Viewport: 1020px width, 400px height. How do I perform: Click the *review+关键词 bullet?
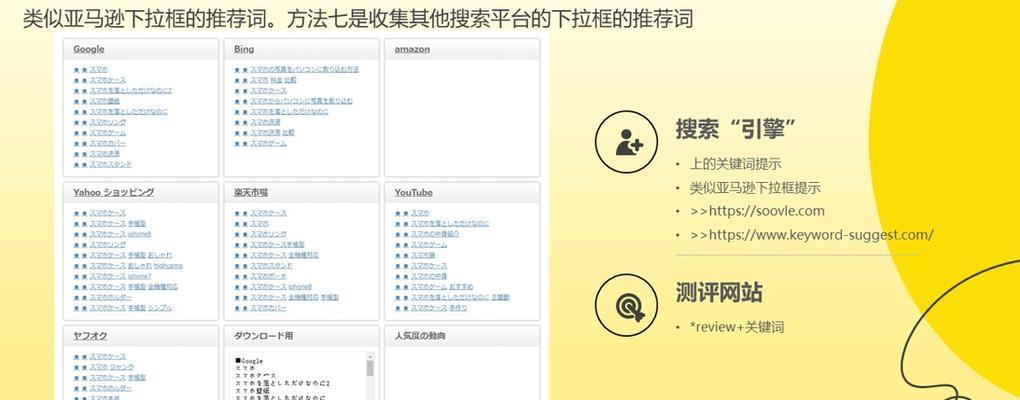tap(737, 327)
